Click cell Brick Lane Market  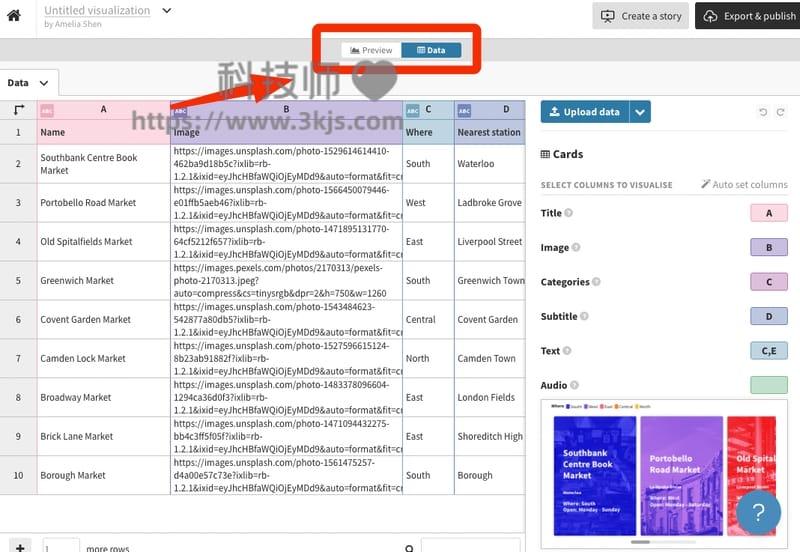[x=104, y=436]
